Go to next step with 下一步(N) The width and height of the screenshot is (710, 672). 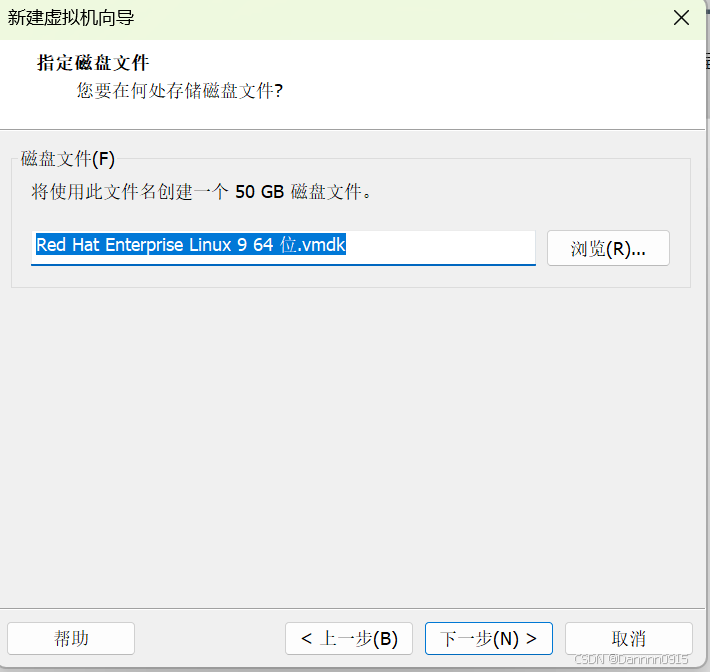(489, 638)
